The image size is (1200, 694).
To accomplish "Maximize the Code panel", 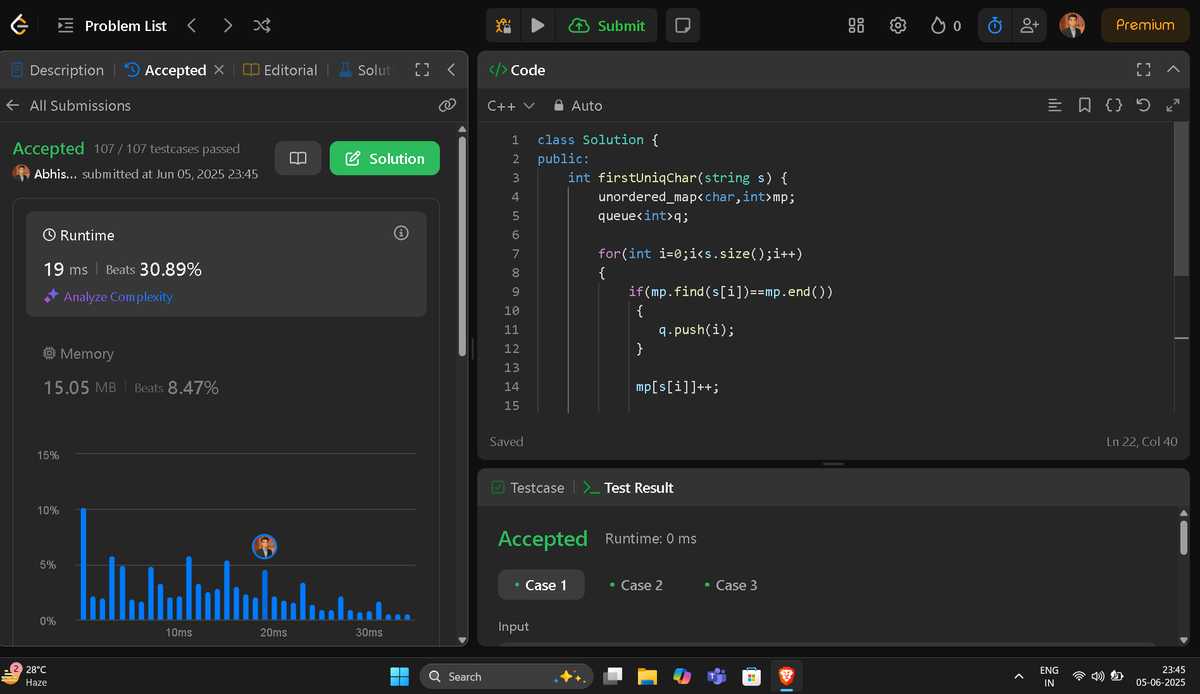I will (1144, 70).
